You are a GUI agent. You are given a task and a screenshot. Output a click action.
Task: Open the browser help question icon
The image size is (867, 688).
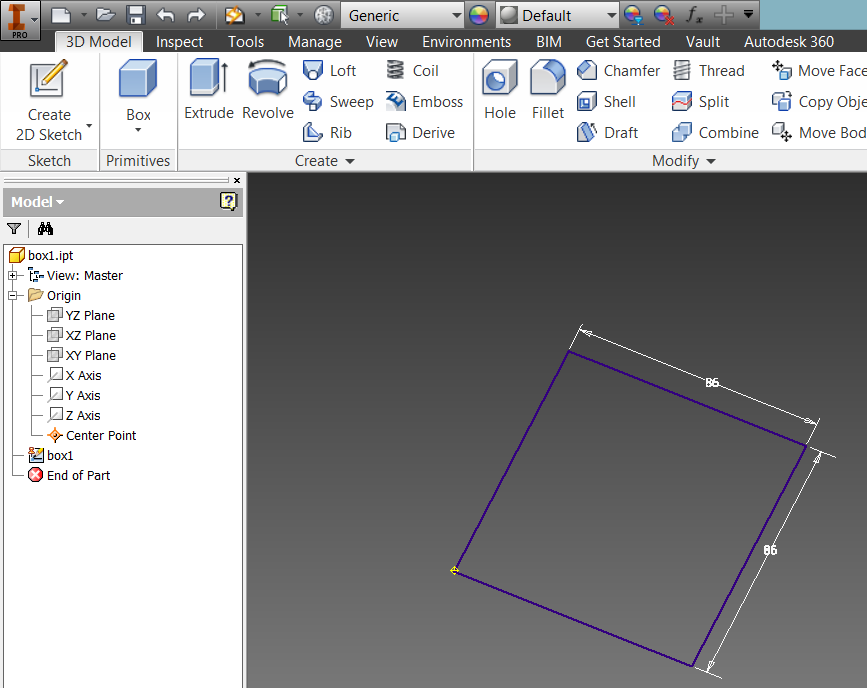pyautogui.click(x=228, y=201)
